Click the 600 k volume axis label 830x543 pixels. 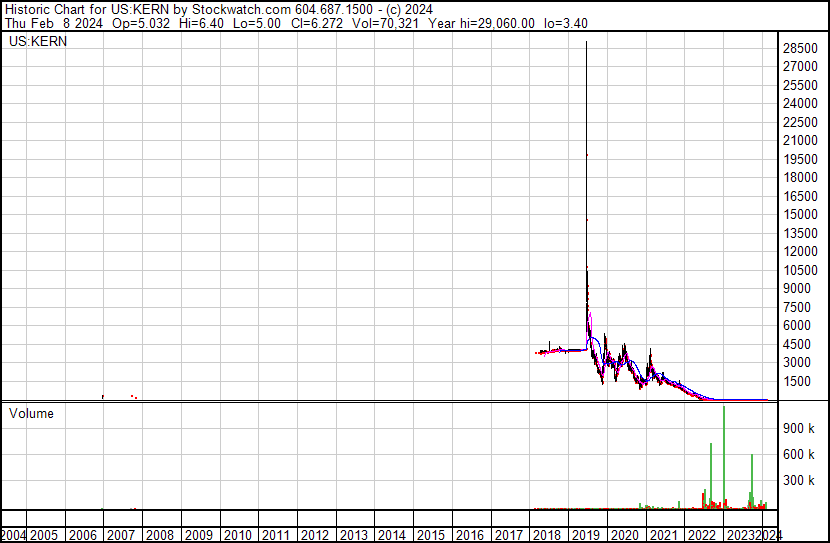799,455
